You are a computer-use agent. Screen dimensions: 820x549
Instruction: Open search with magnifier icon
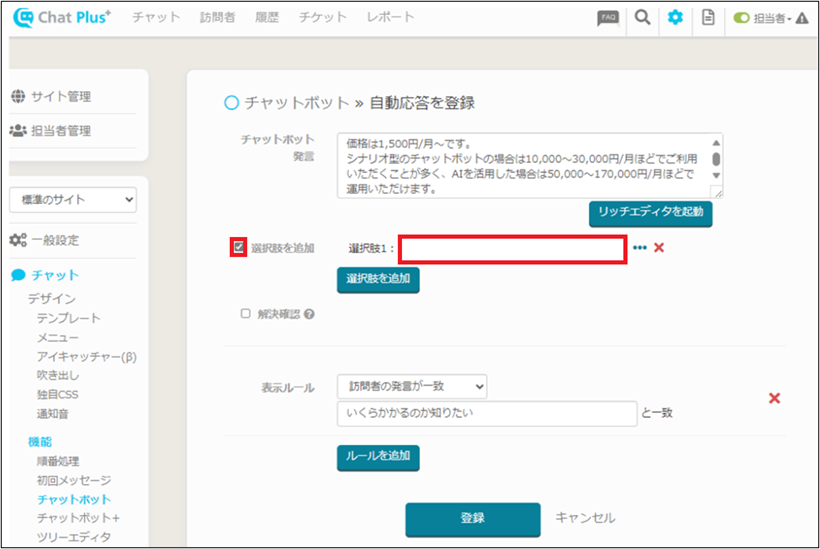click(x=642, y=18)
